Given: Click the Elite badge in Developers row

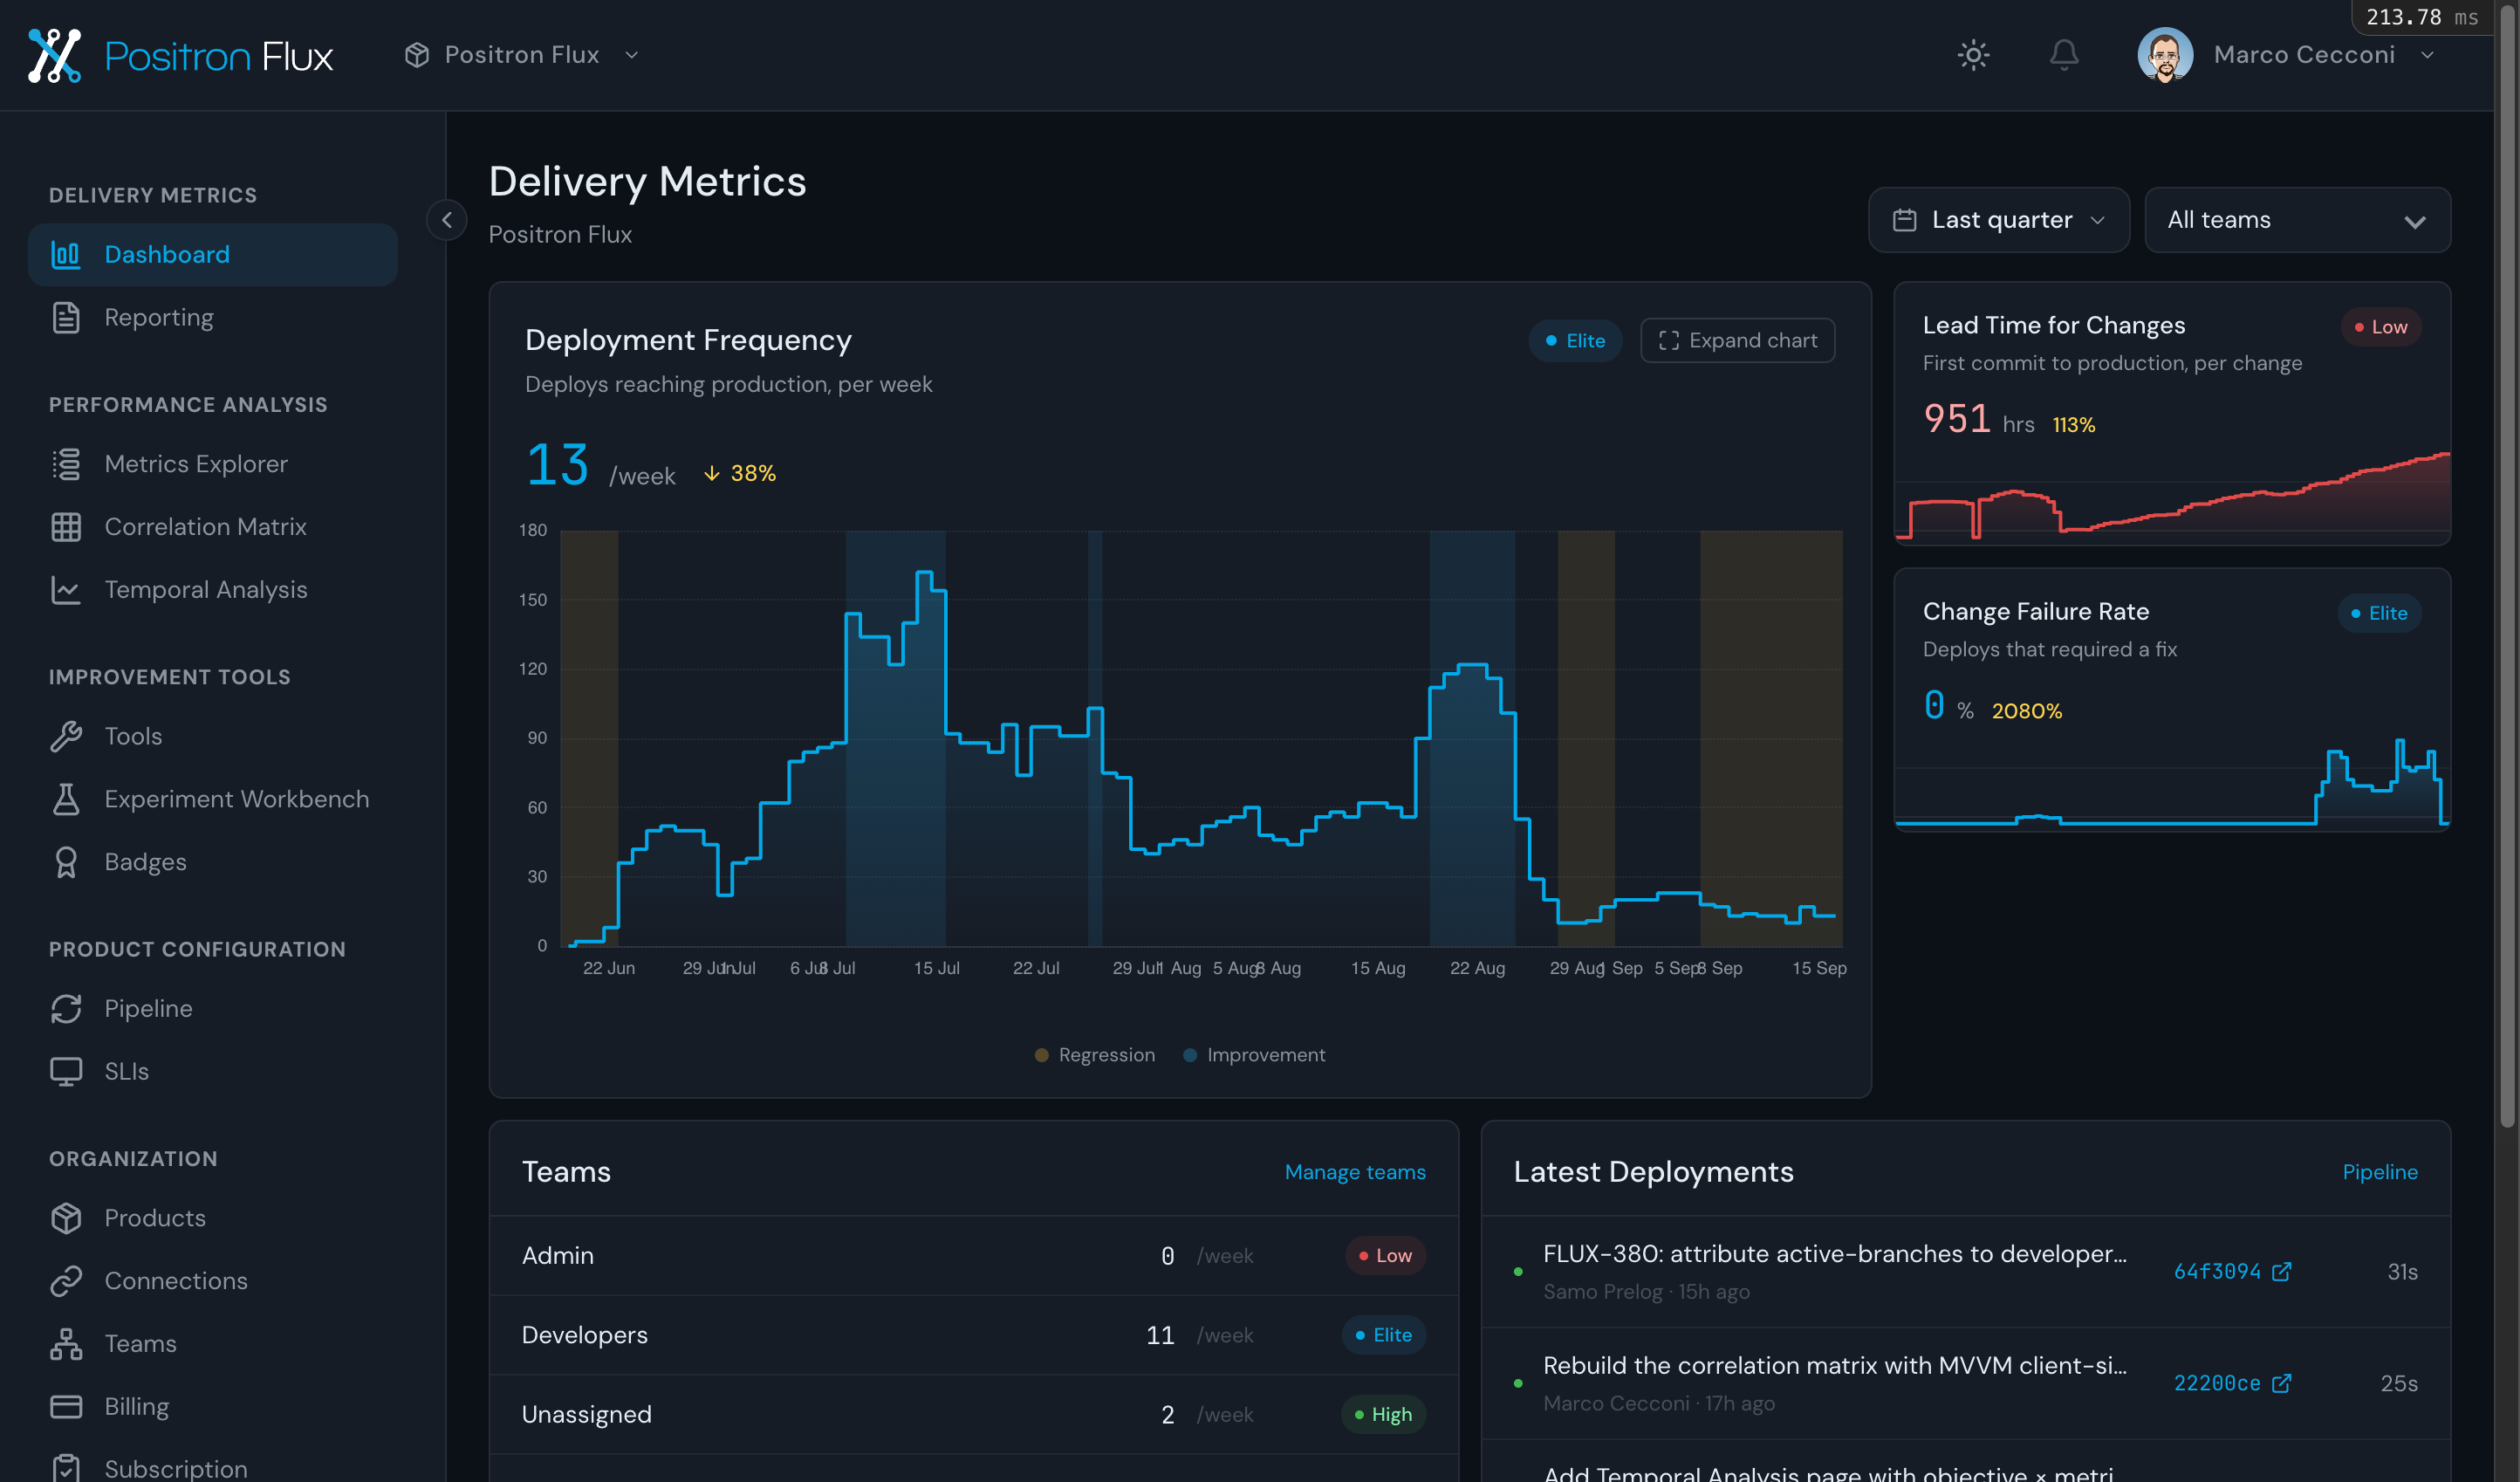Looking at the screenshot, I should coord(1383,1335).
